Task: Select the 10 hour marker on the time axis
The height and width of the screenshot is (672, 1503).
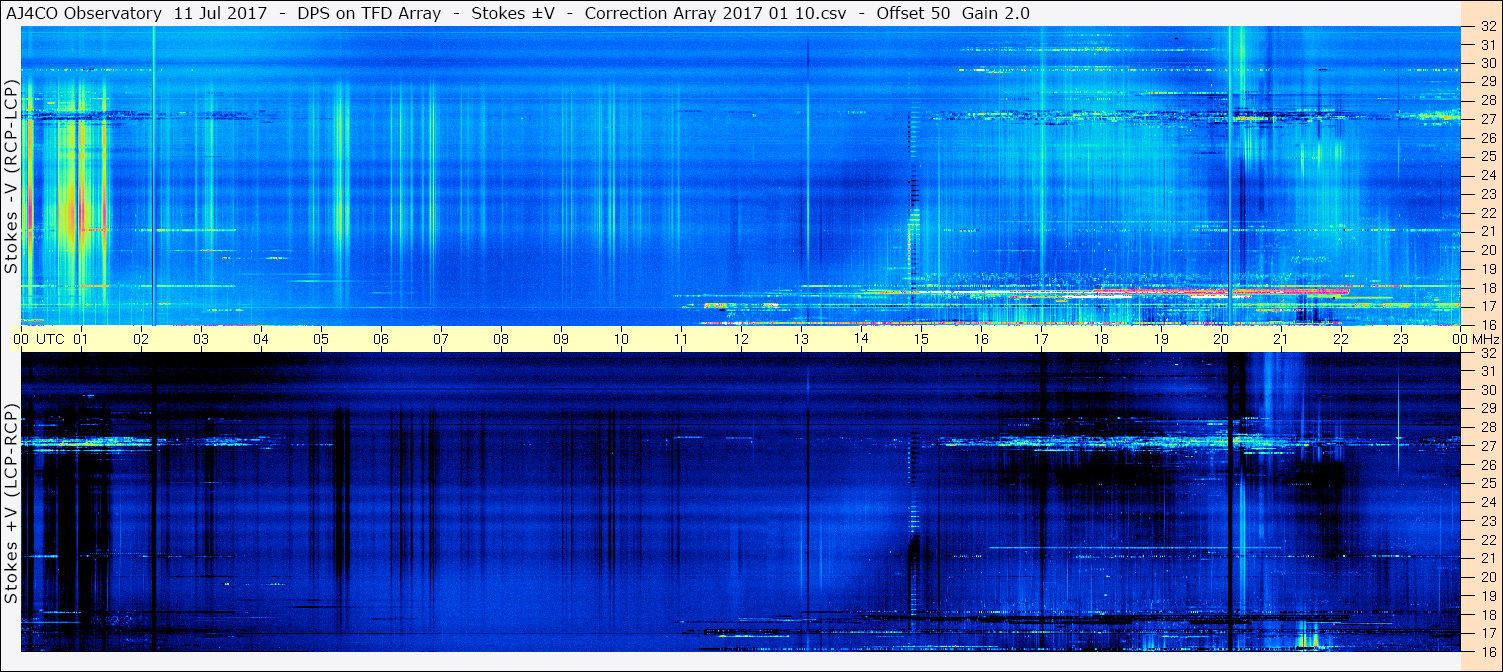Action: pyautogui.click(x=621, y=339)
